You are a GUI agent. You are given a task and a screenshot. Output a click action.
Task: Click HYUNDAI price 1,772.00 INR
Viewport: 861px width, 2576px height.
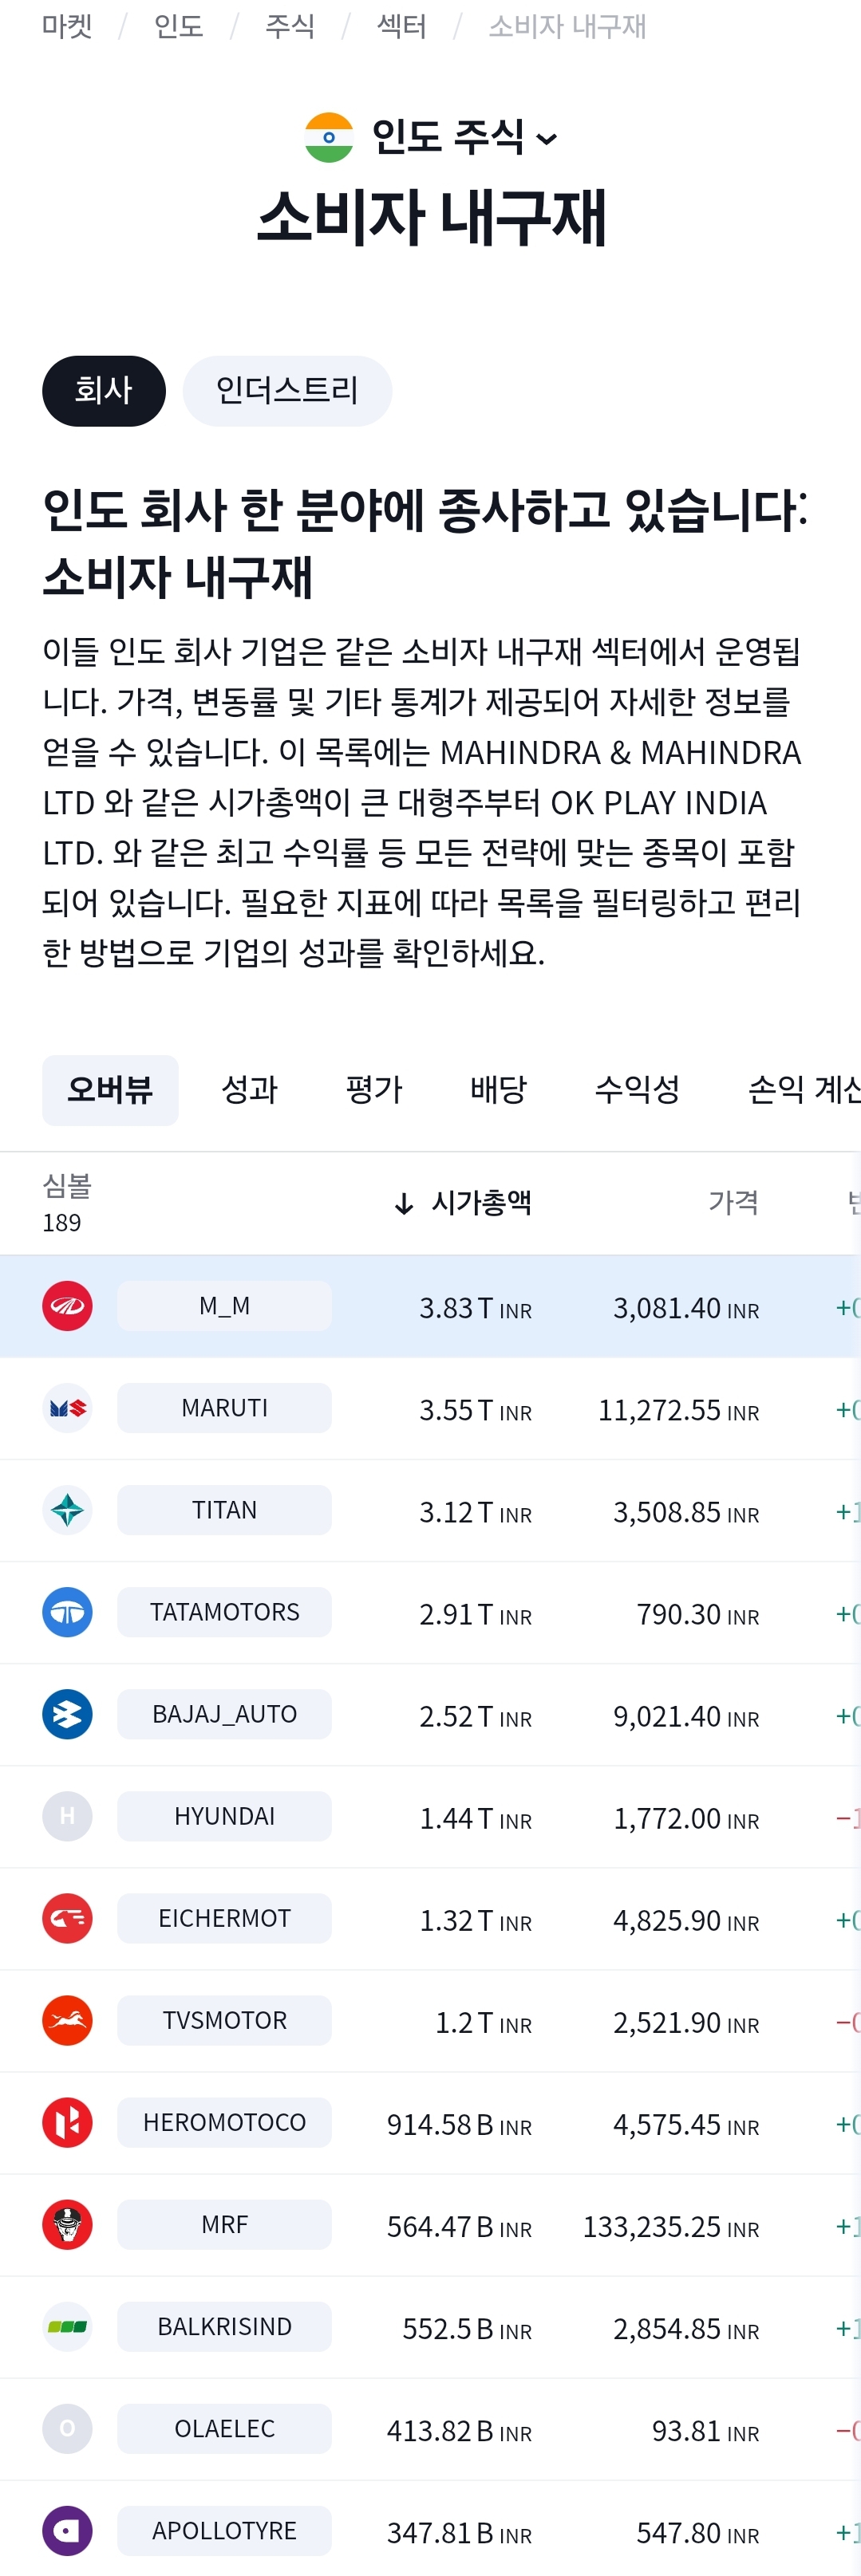point(686,1818)
